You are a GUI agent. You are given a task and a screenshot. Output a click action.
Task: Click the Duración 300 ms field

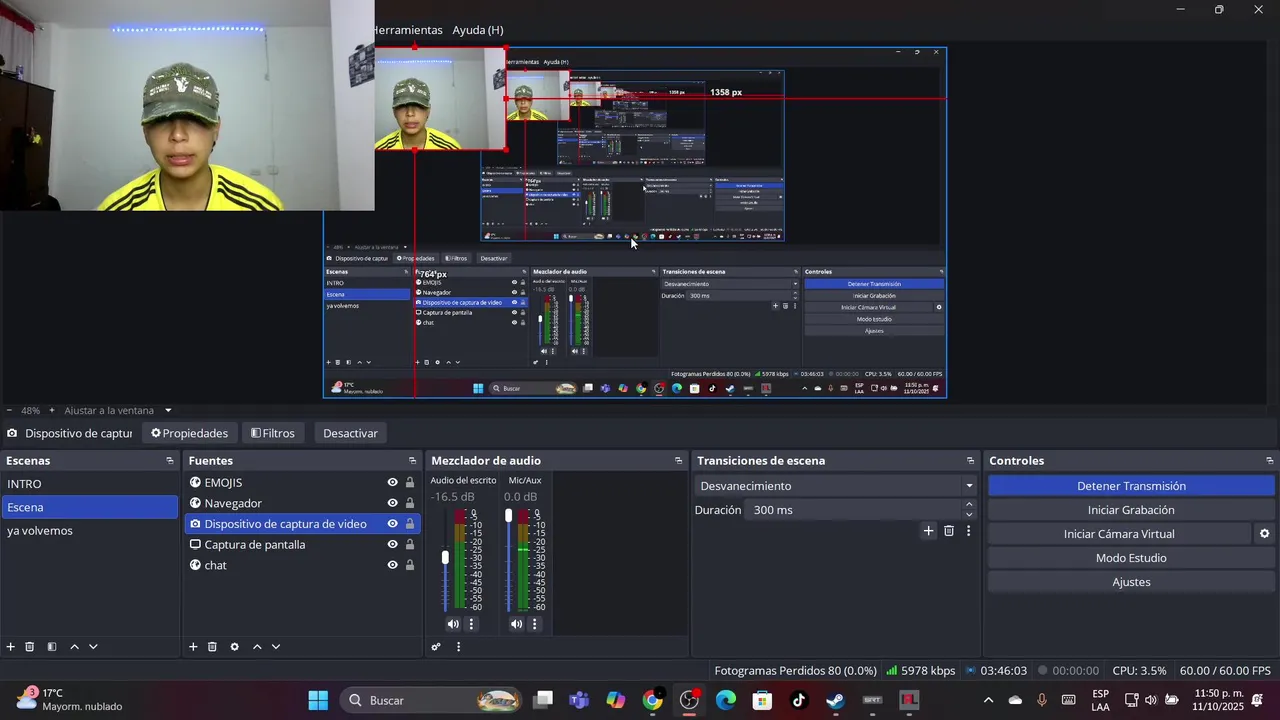855,510
